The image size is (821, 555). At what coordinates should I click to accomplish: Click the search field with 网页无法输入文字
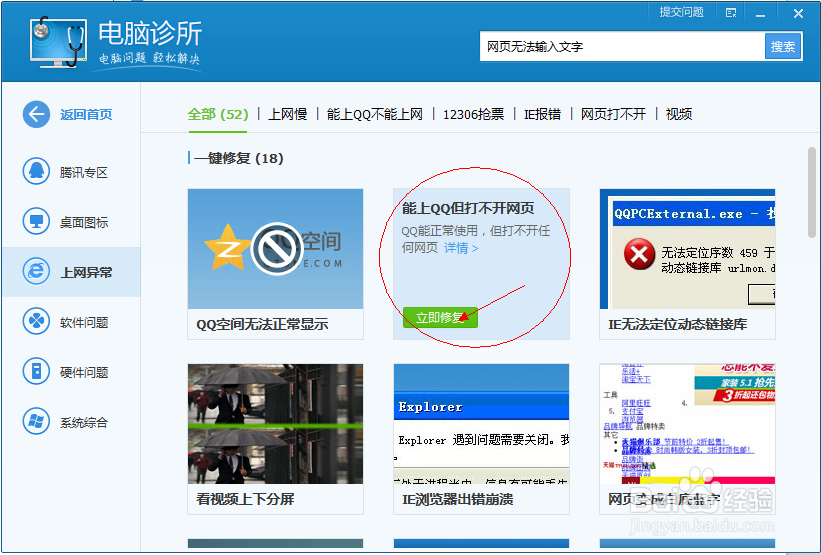622,47
